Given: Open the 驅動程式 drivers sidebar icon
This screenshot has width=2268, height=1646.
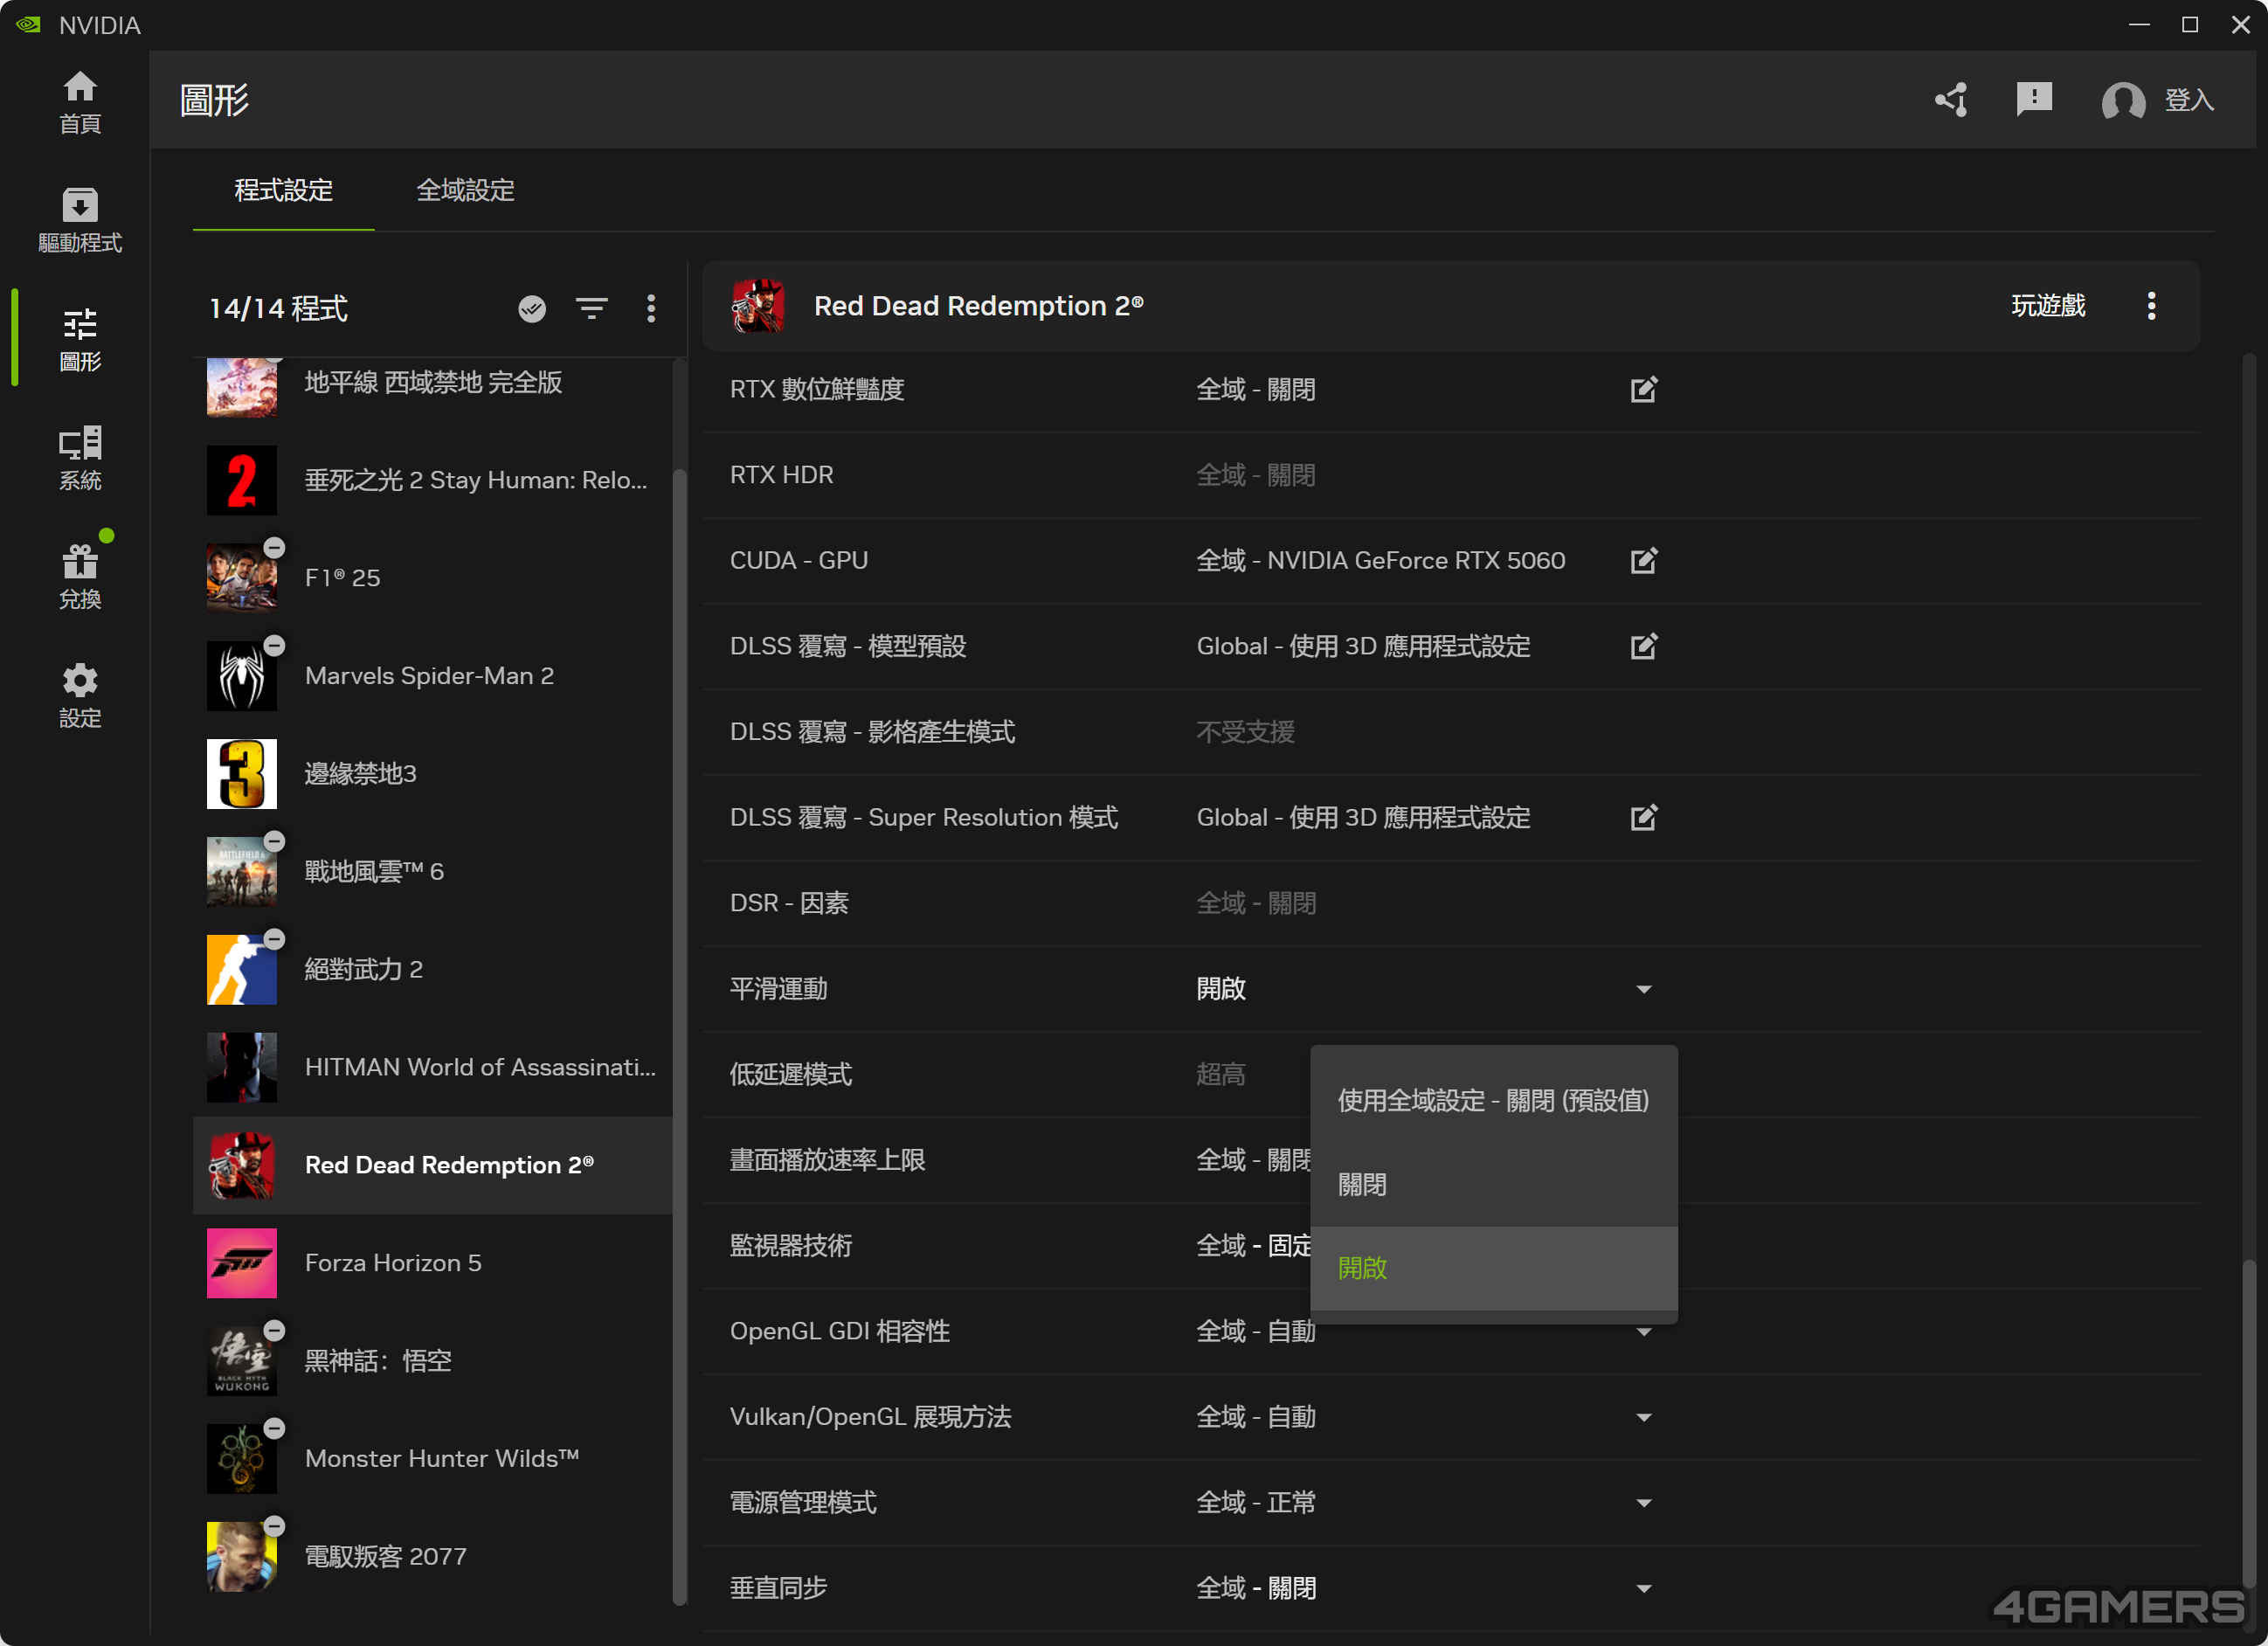Looking at the screenshot, I should [80, 219].
